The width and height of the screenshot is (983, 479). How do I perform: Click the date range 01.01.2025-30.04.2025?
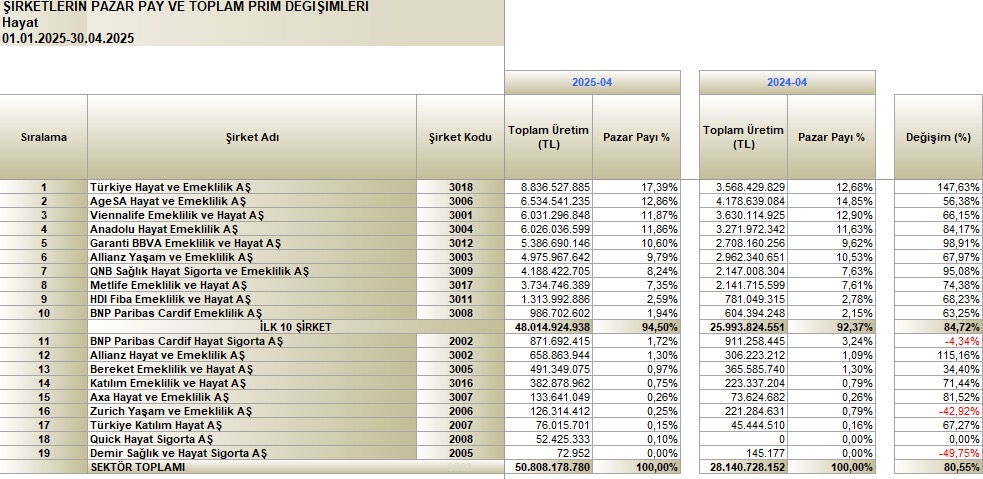point(68,38)
